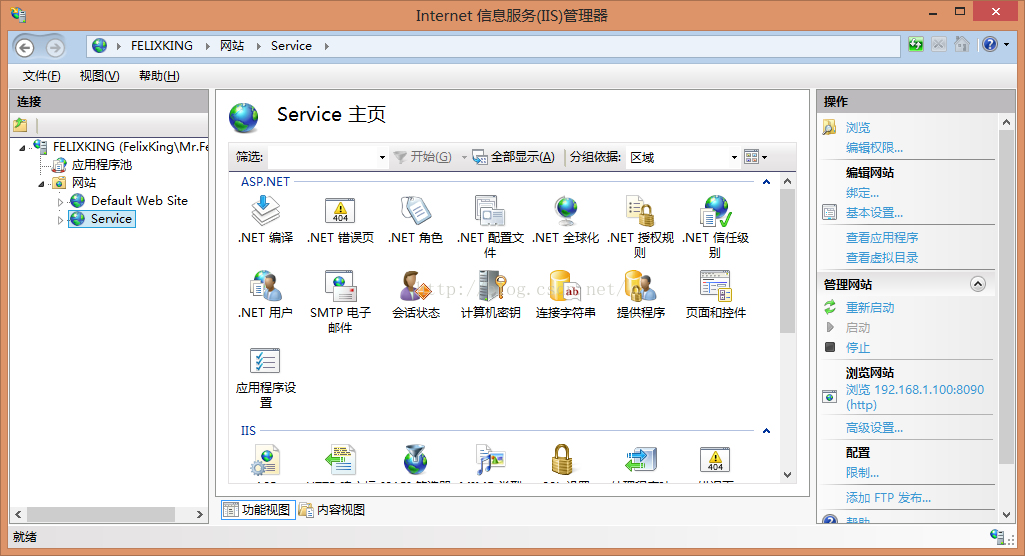Viewport: 1025px width, 556px height.
Task: Select 应用程序池 in connections tree
Action: (x=101, y=165)
